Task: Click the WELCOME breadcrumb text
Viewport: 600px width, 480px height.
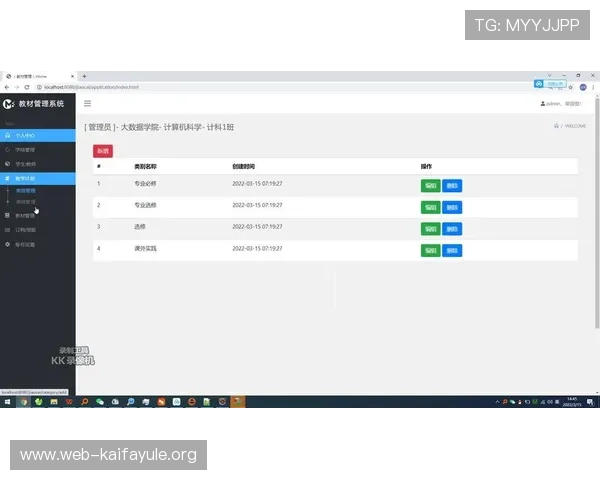Action: tap(576, 126)
